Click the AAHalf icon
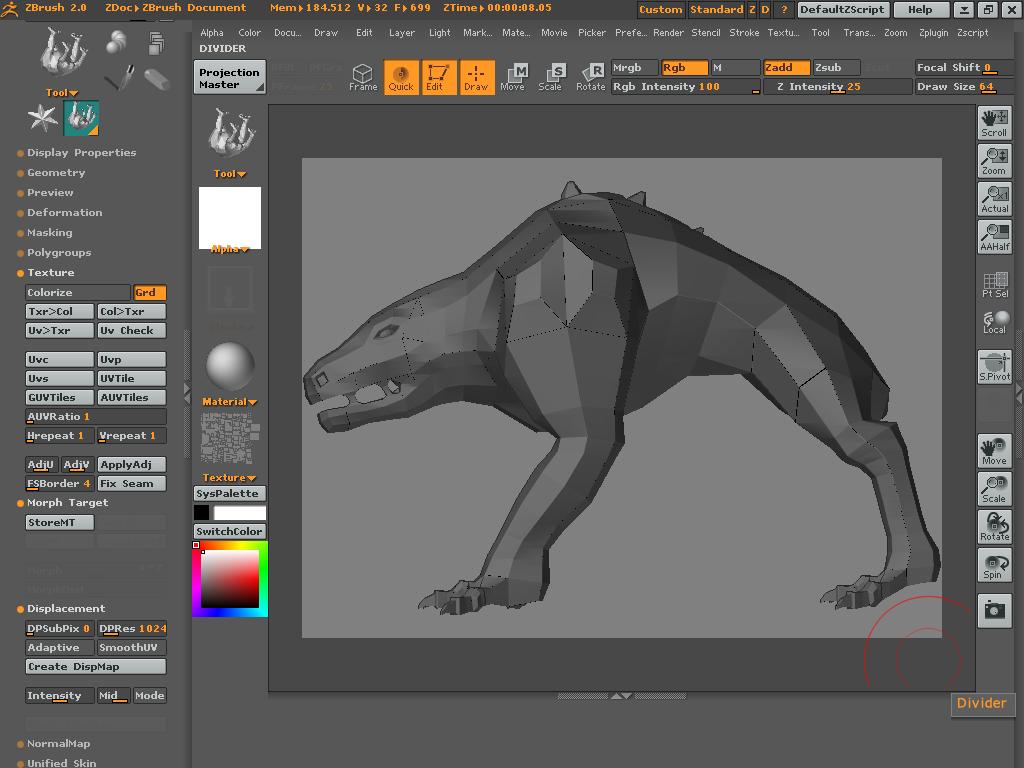The width and height of the screenshot is (1024, 768). pos(994,237)
